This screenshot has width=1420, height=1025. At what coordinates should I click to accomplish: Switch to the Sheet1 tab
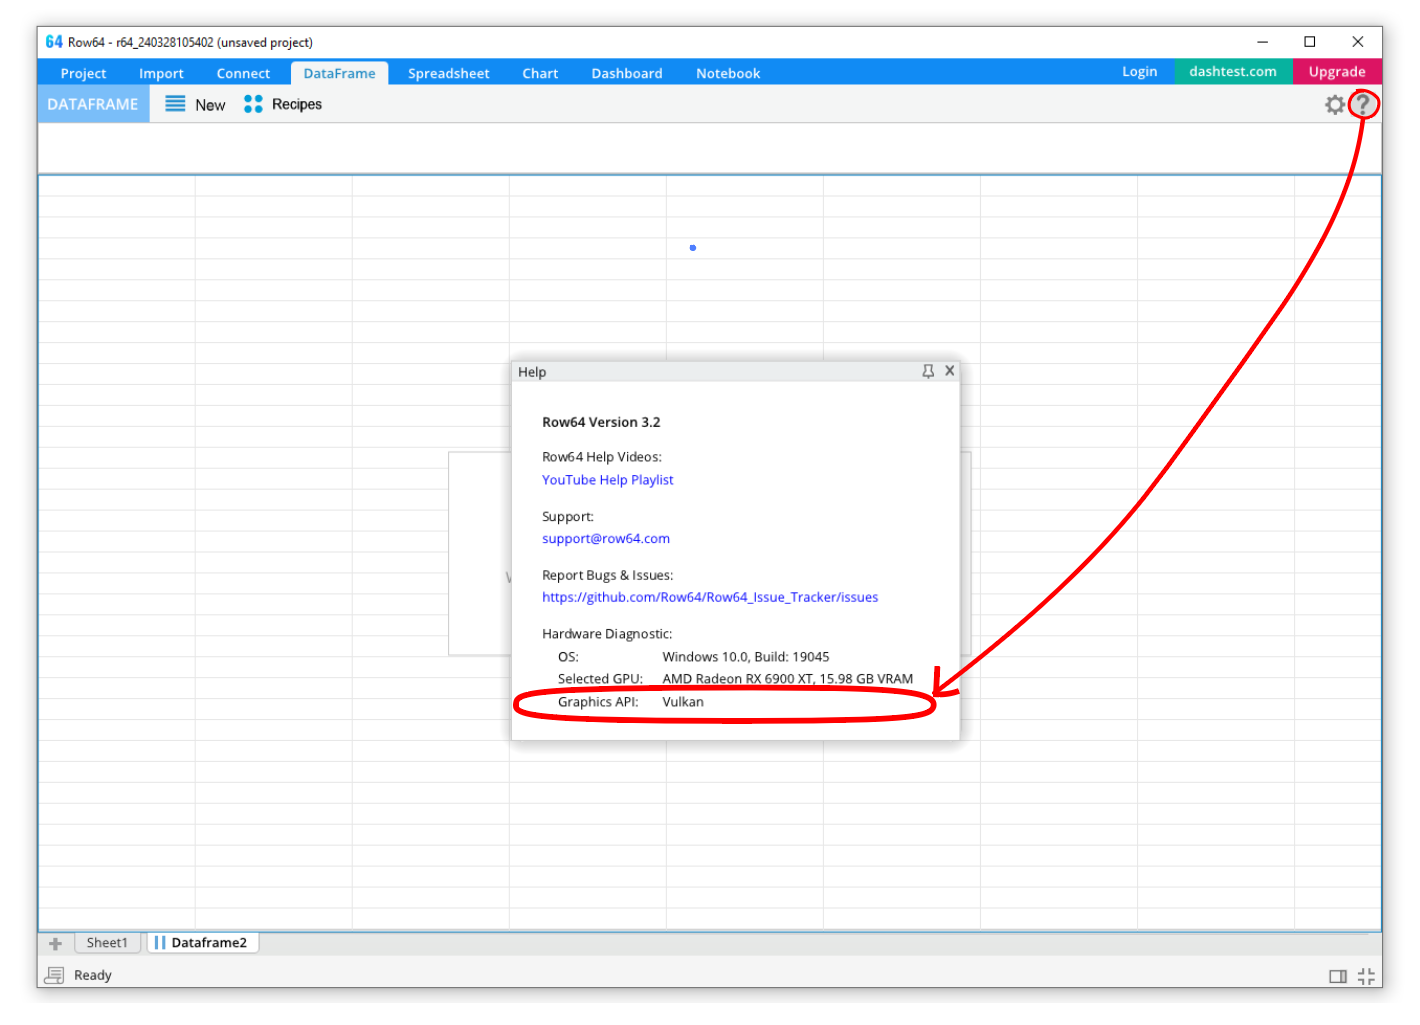(x=107, y=942)
